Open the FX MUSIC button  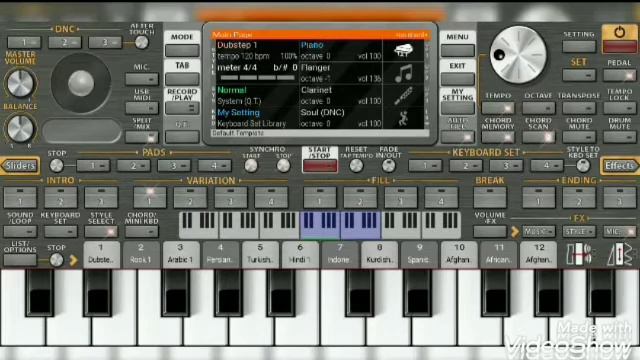[538, 232]
